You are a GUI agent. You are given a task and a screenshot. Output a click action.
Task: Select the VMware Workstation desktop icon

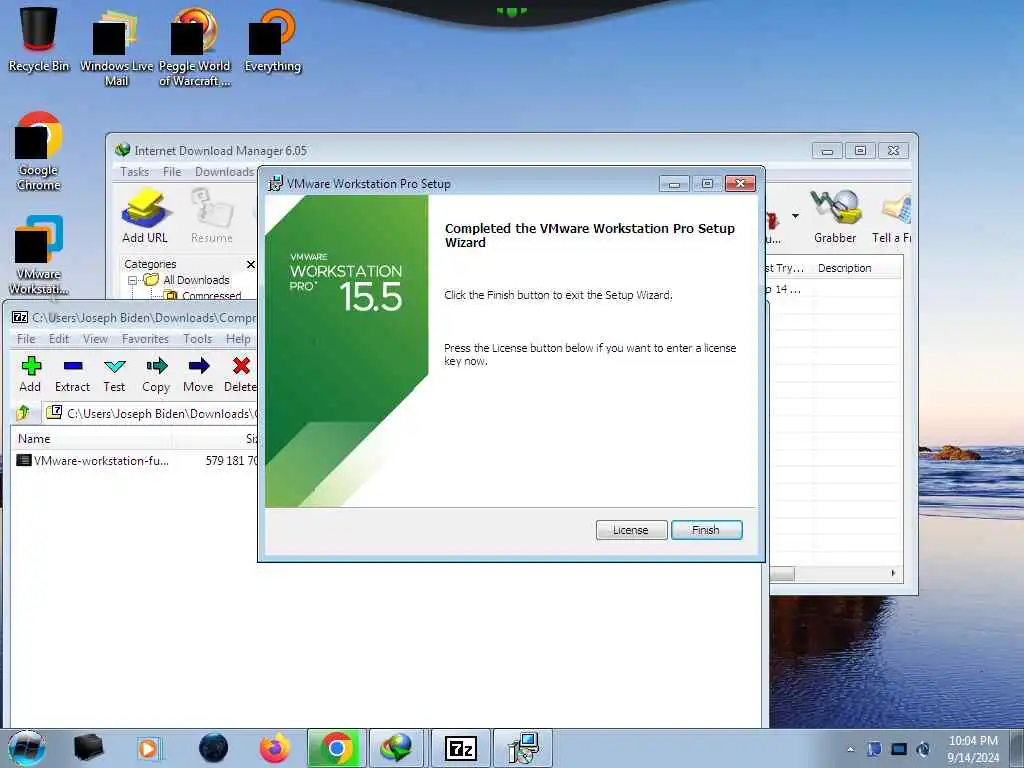[39, 255]
